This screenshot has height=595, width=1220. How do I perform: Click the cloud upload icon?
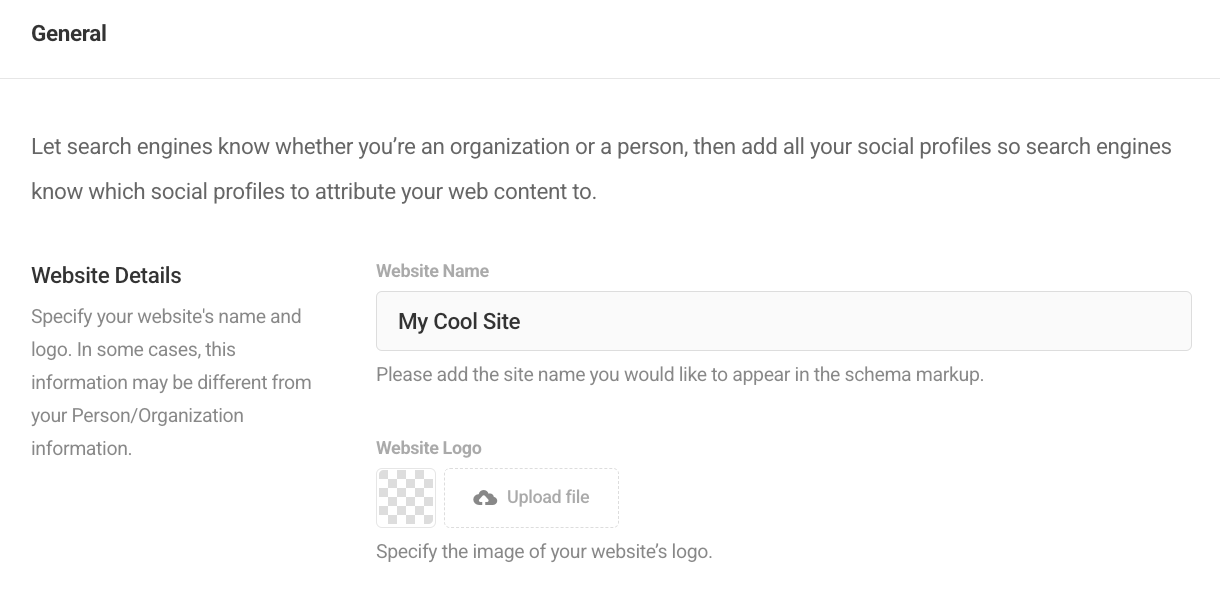coord(485,498)
